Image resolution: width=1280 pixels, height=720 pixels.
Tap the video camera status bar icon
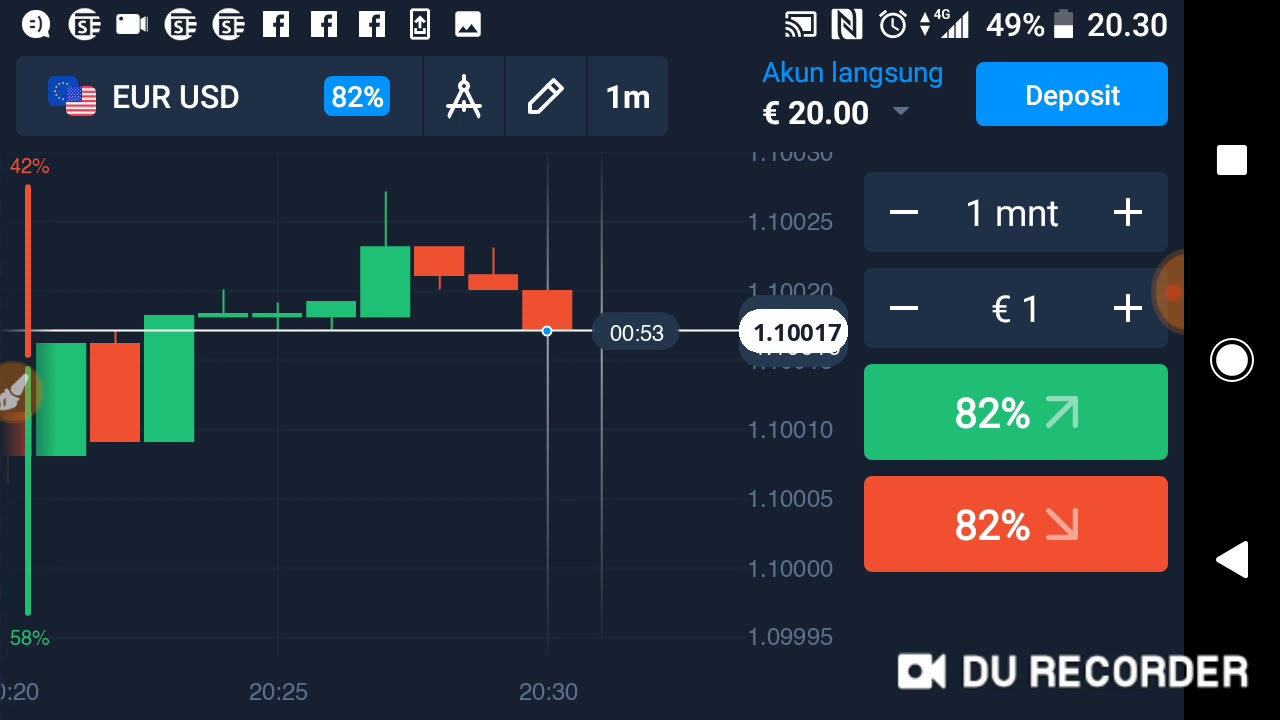click(131, 24)
